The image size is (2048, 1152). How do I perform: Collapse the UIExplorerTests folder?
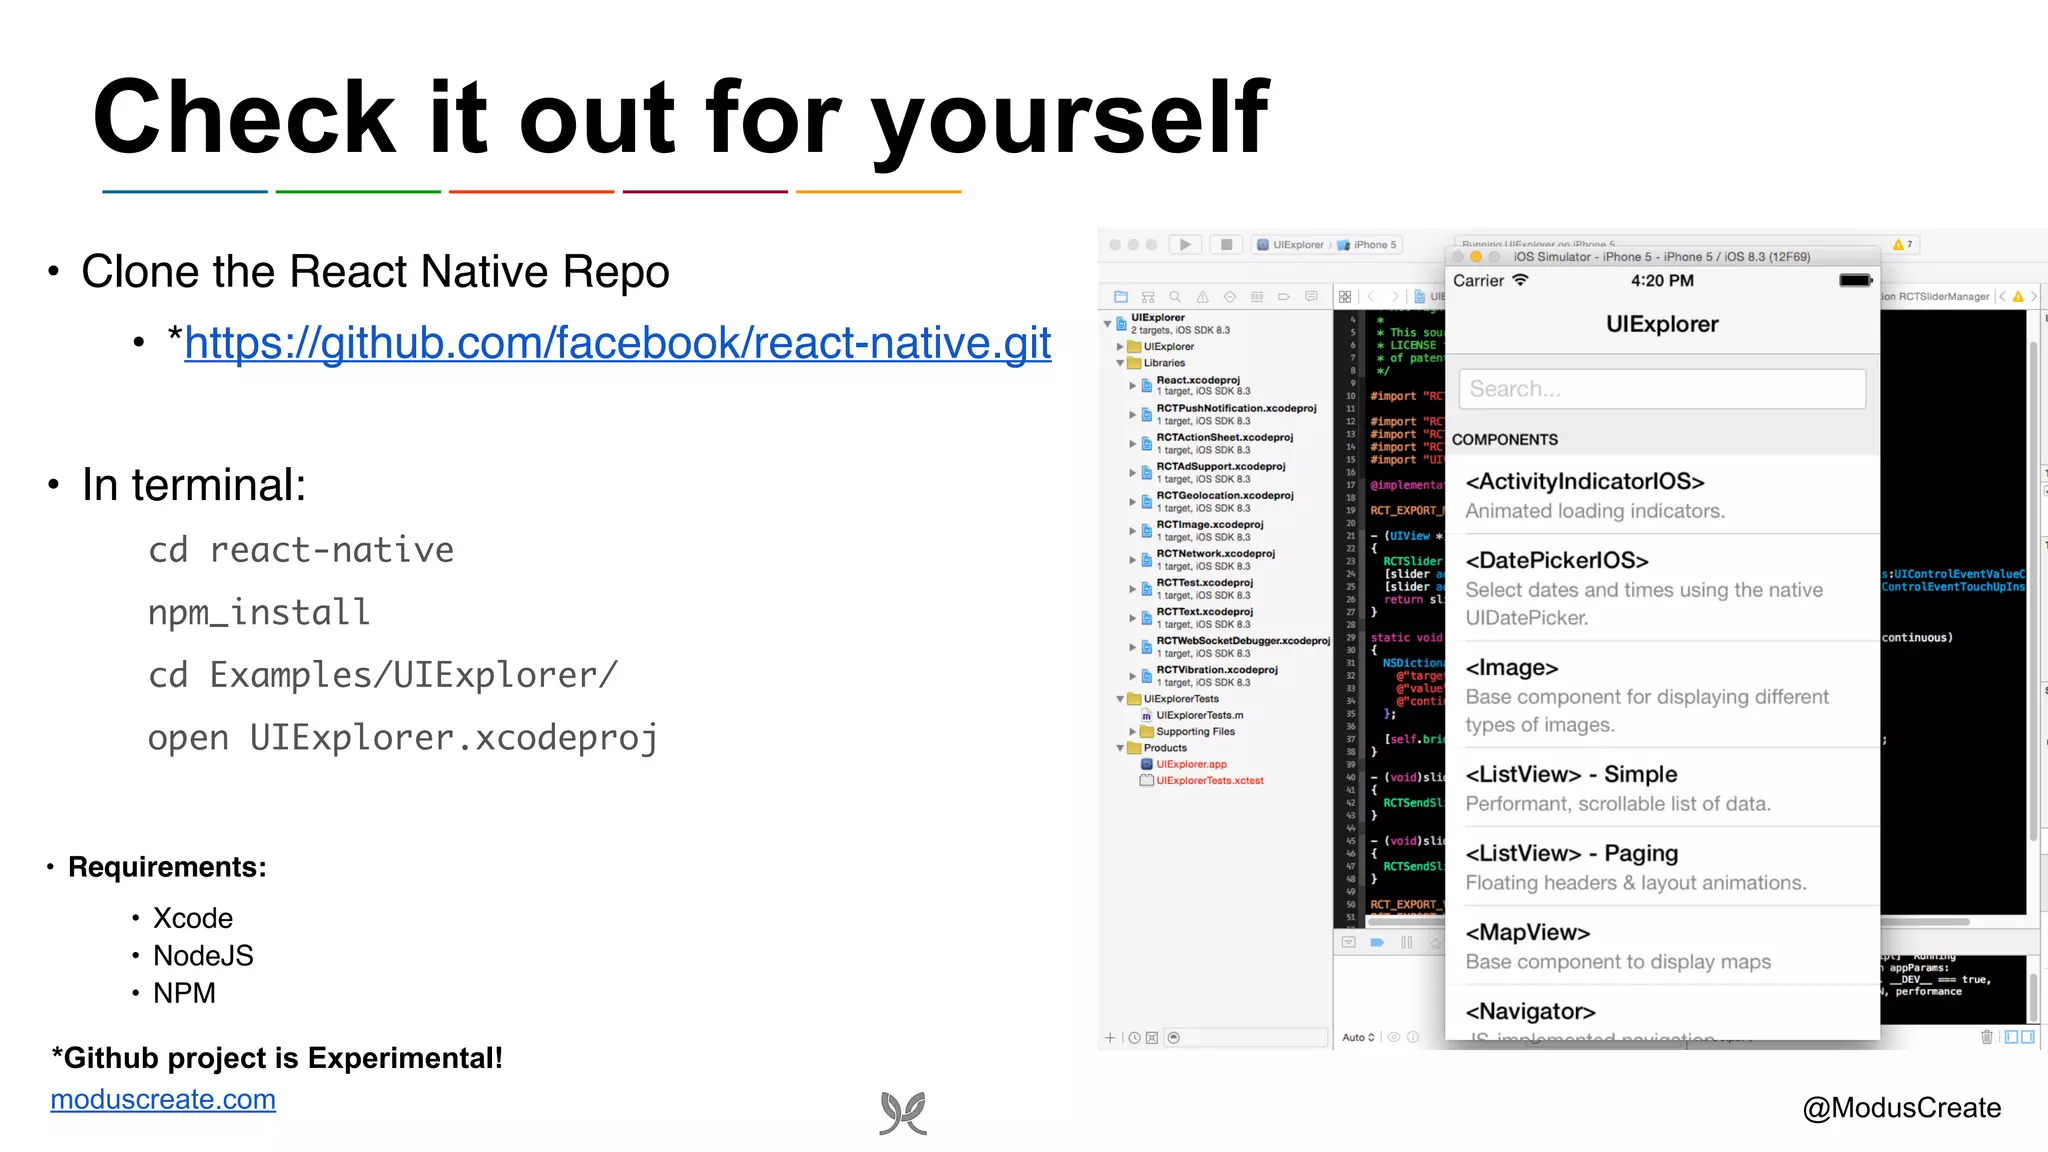pos(1120,699)
